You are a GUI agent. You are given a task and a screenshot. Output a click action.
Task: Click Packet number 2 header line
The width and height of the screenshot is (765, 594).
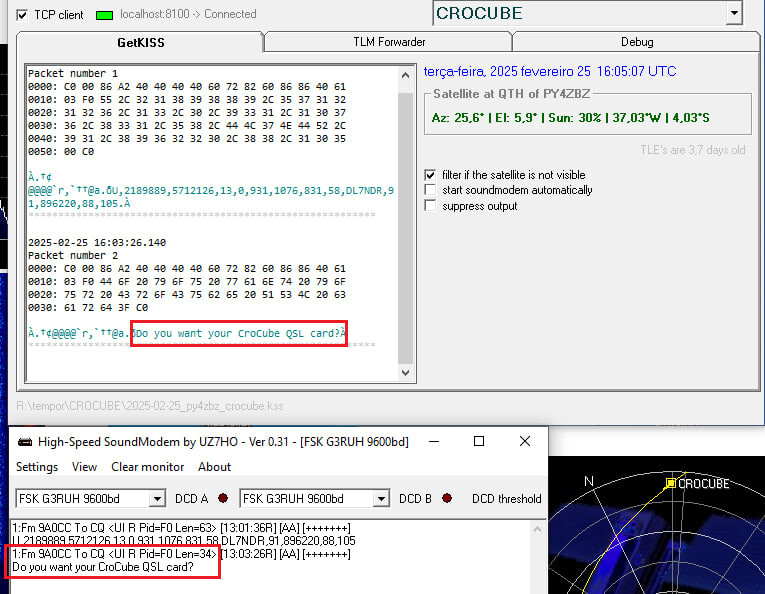coord(73,255)
